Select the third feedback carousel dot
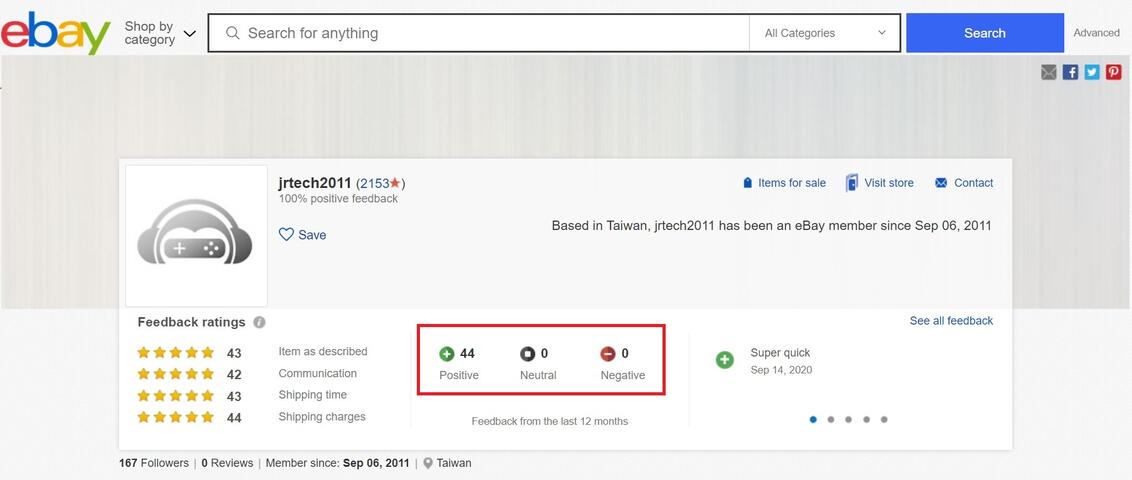1132x480 pixels. [848, 419]
